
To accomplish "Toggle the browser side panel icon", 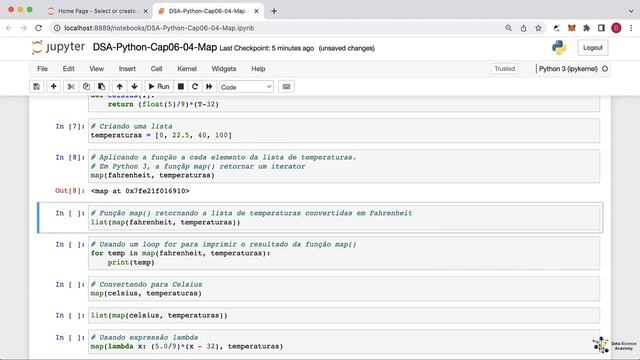I will tap(601, 28).
